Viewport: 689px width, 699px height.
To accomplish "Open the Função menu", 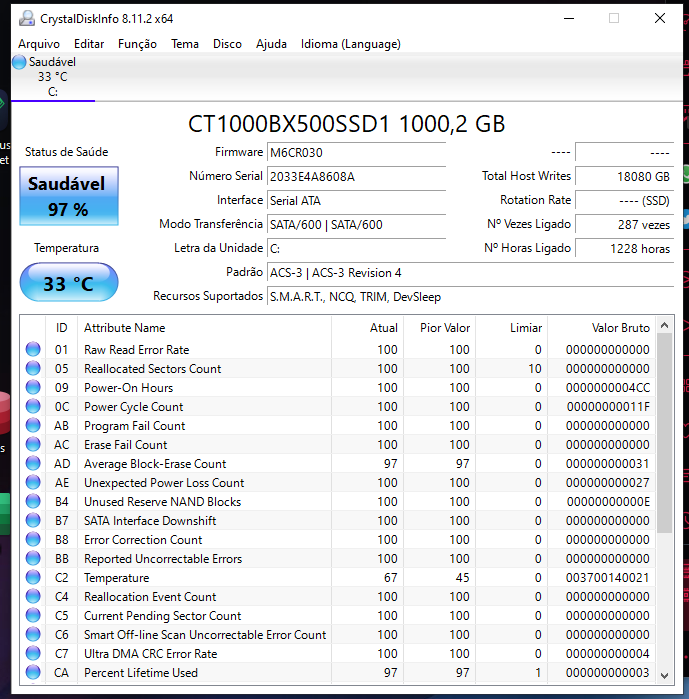I will click(x=137, y=44).
